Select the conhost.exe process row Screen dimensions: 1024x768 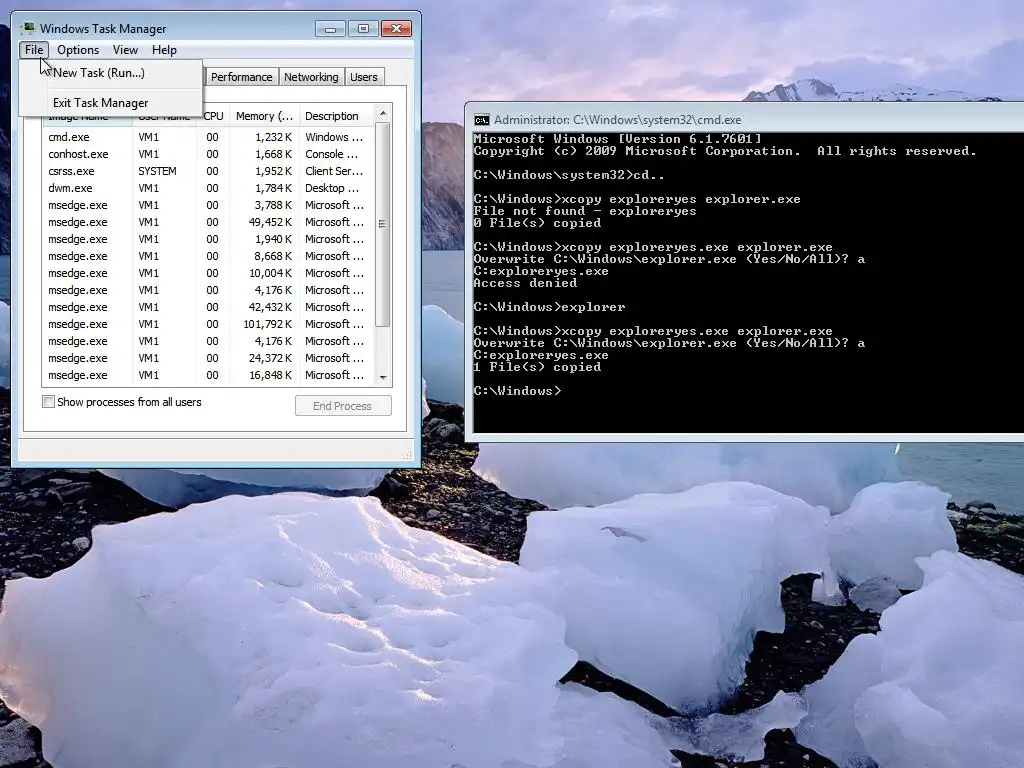tap(208, 154)
